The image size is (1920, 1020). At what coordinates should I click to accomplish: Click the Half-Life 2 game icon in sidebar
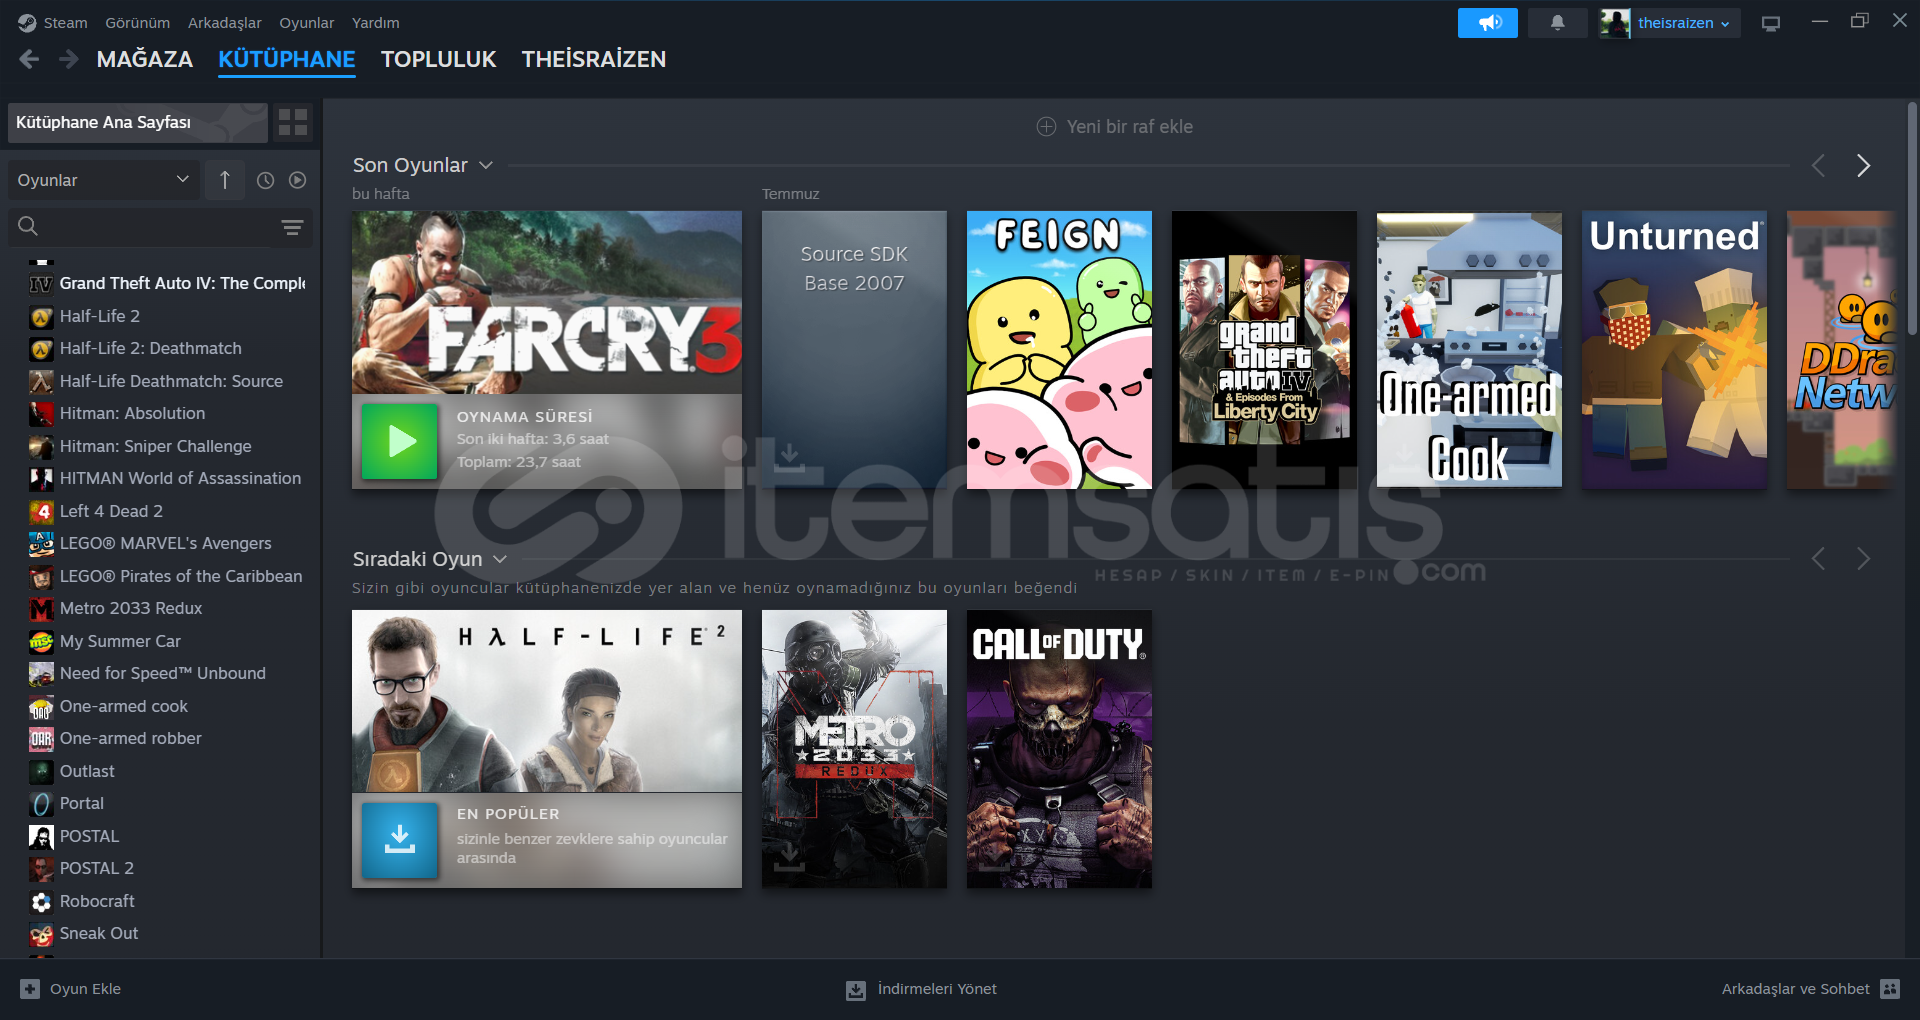pyautogui.click(x=41, y=317)
